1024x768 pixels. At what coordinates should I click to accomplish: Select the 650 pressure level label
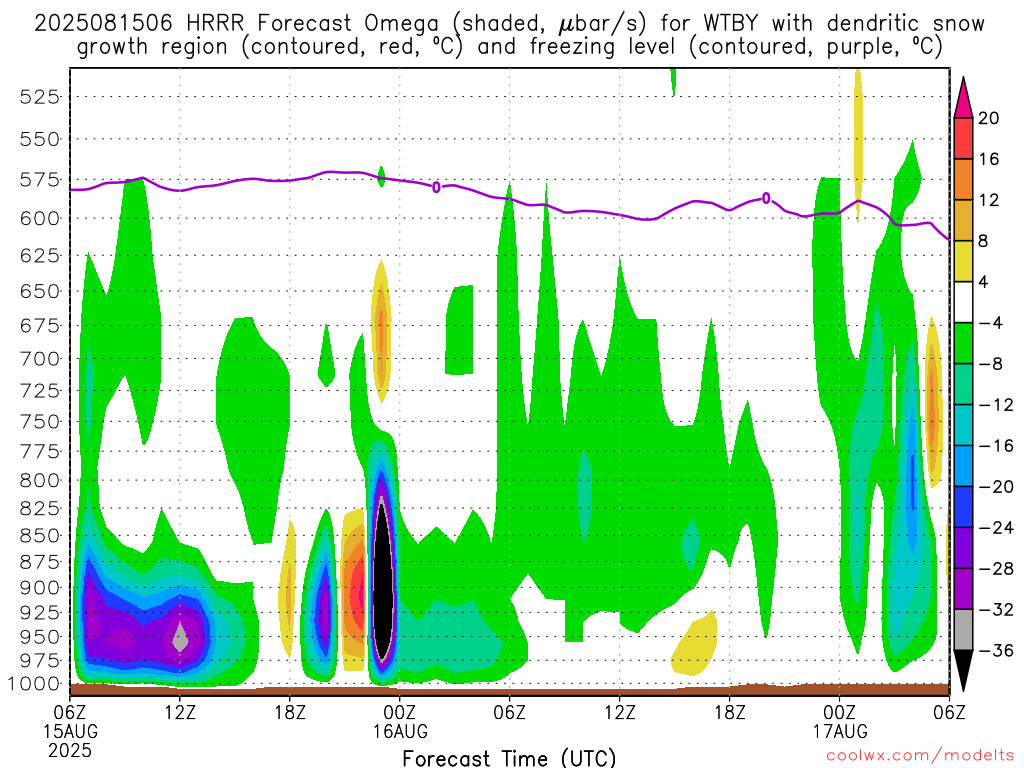click(x=40, y=291)
